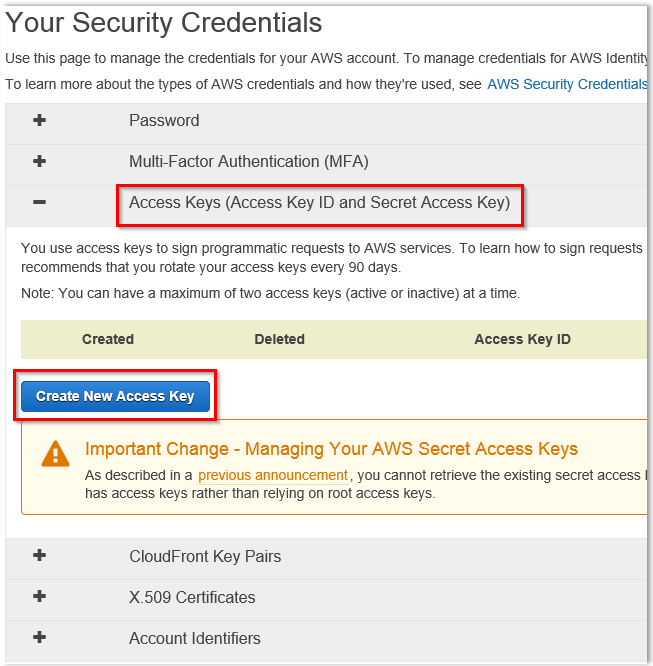
Task: Click the plus icon beside Password
Action: [40, 120]
